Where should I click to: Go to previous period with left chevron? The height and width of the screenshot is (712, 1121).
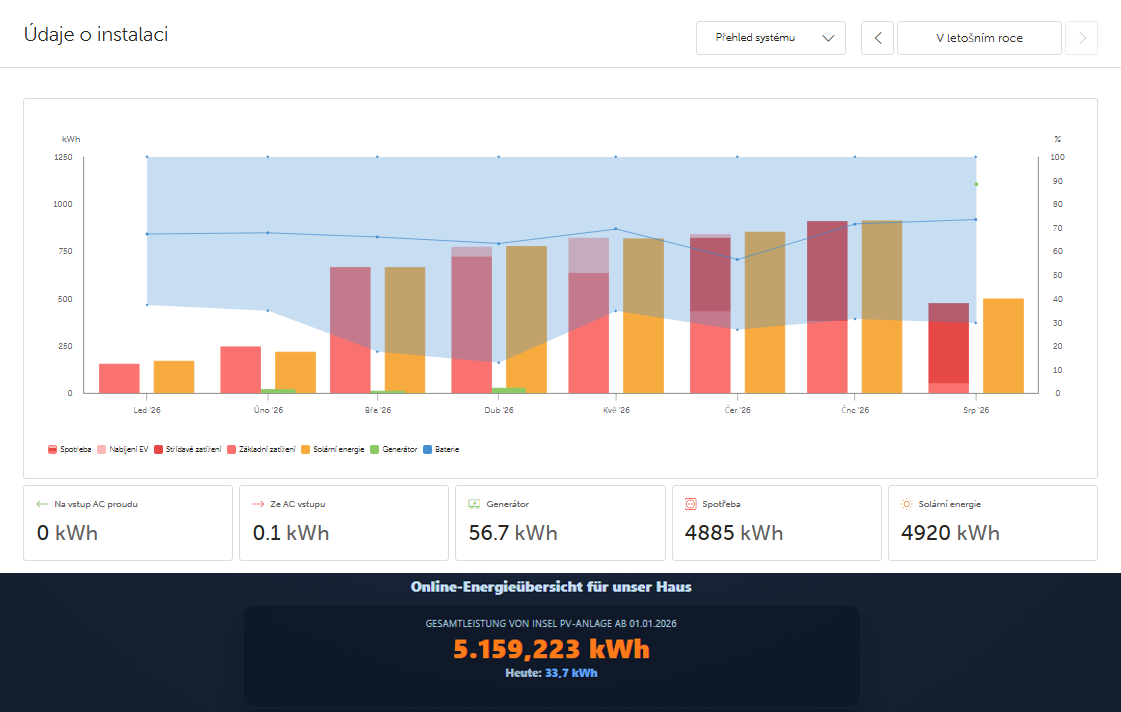(878, 38)
